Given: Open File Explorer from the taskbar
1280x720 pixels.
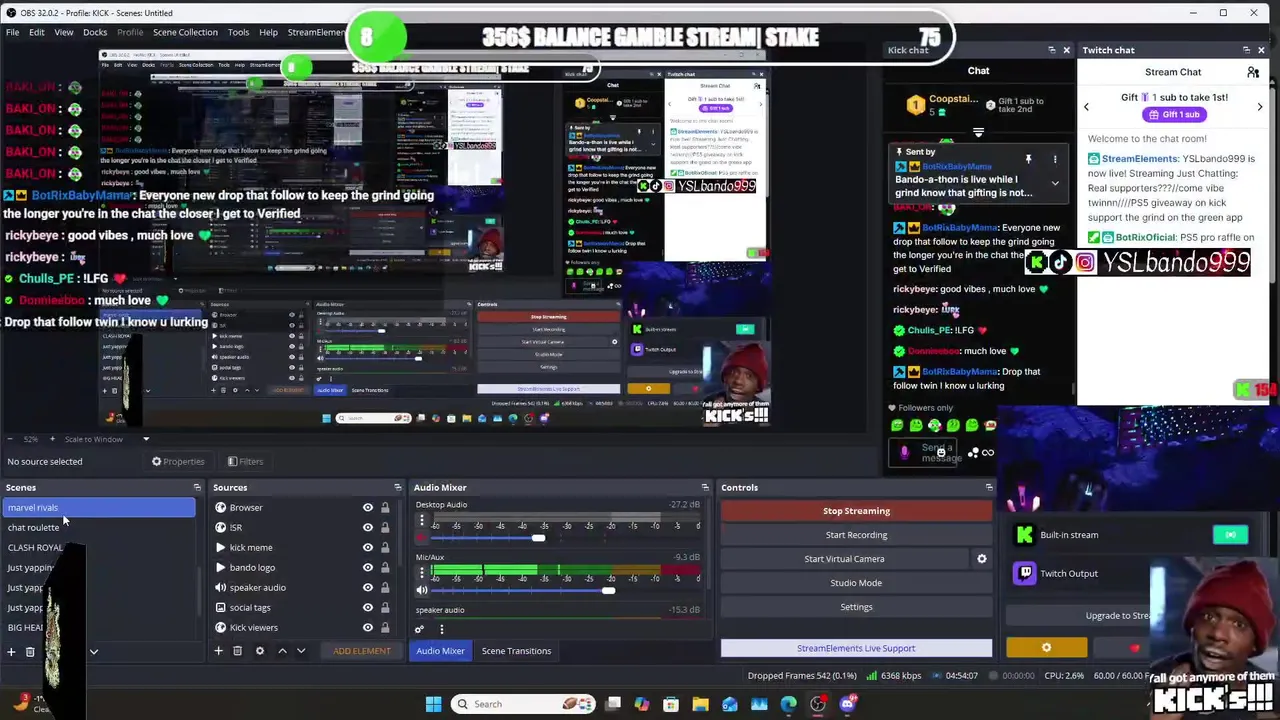Looking at the screenshot, I should pos(700,704).
